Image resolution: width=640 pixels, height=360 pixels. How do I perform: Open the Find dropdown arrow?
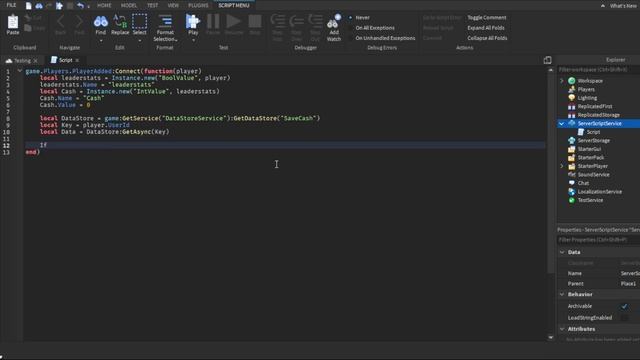point(101,40)
